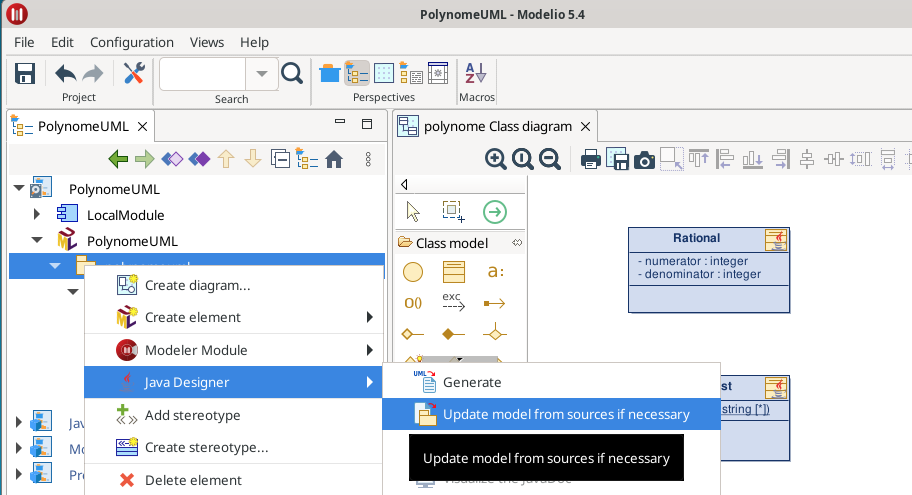Open browser panel three-dot menu
912x495 pixels.
368,159
